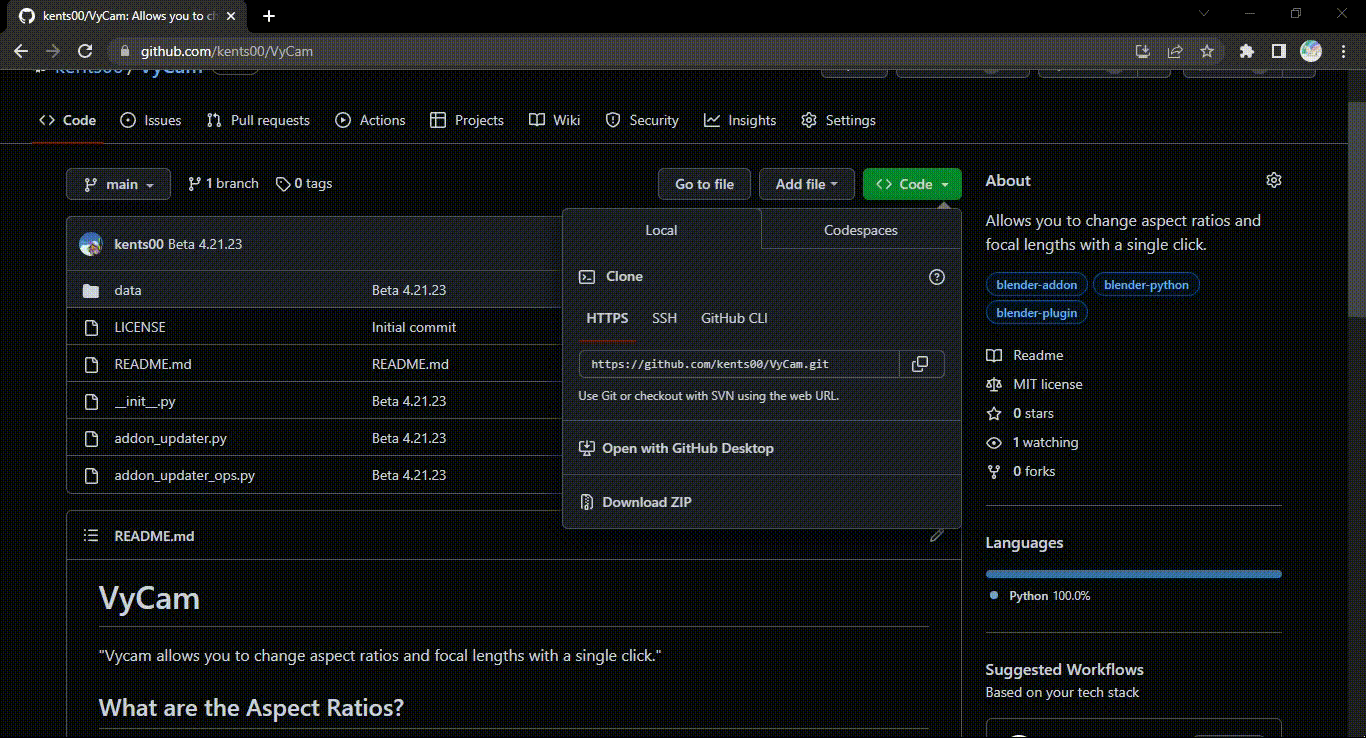Open the LICENSE file

[140, 327]
